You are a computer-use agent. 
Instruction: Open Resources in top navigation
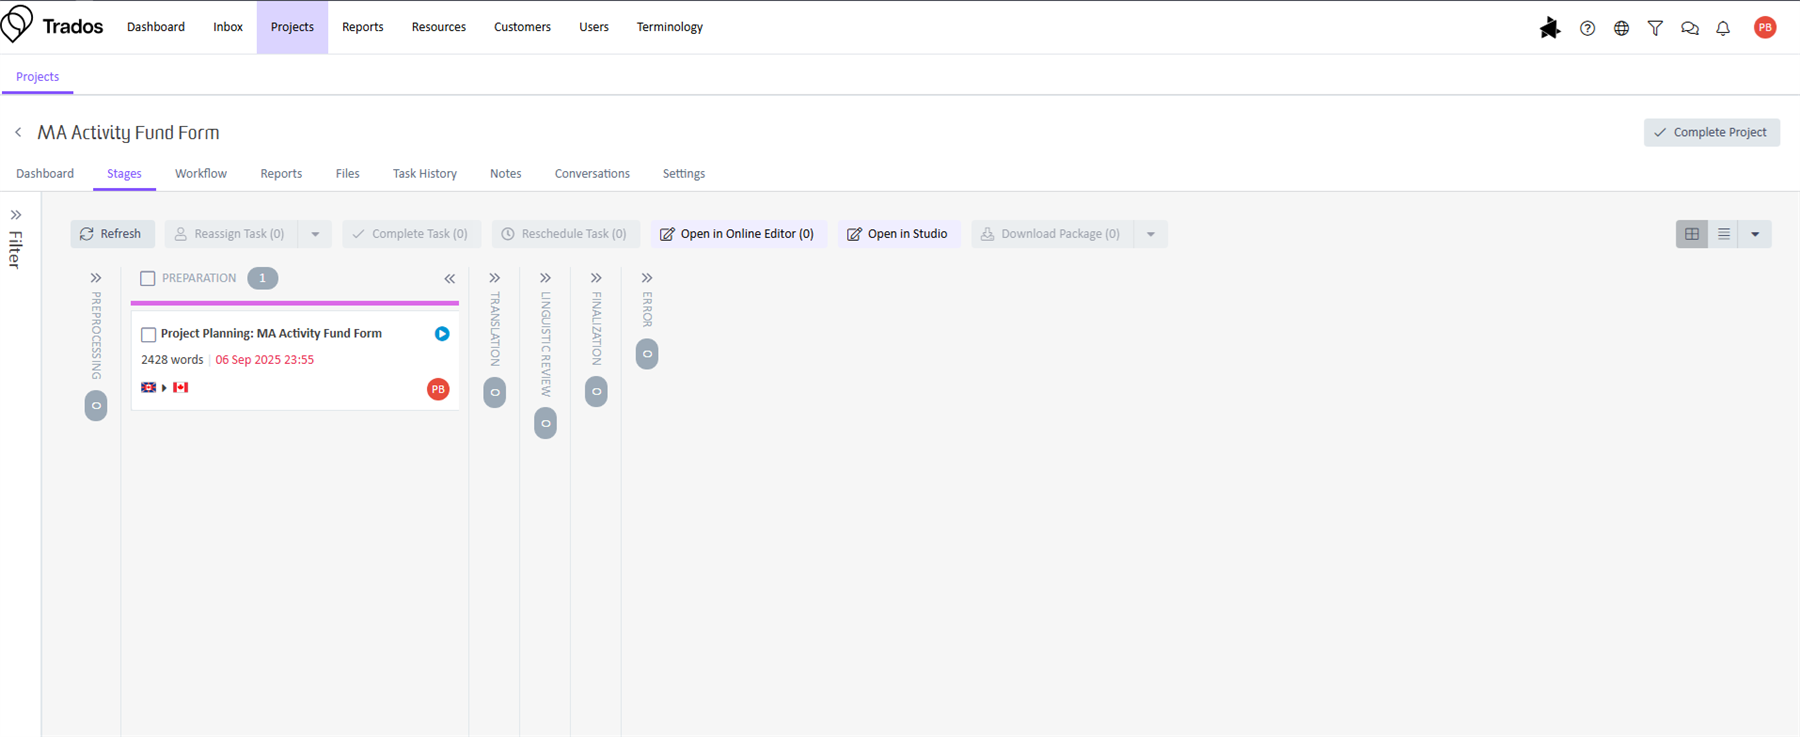tap(439, 27)
